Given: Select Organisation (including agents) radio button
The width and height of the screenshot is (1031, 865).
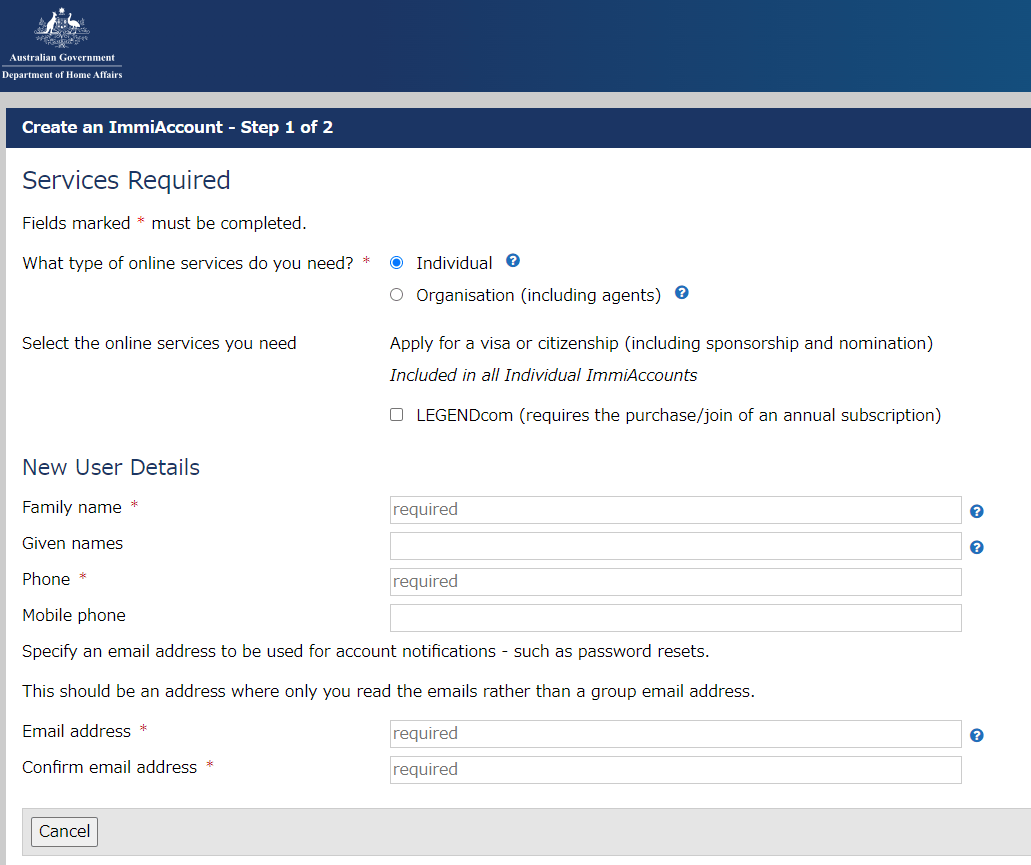Looking at the screenshot, I should 396,294.
